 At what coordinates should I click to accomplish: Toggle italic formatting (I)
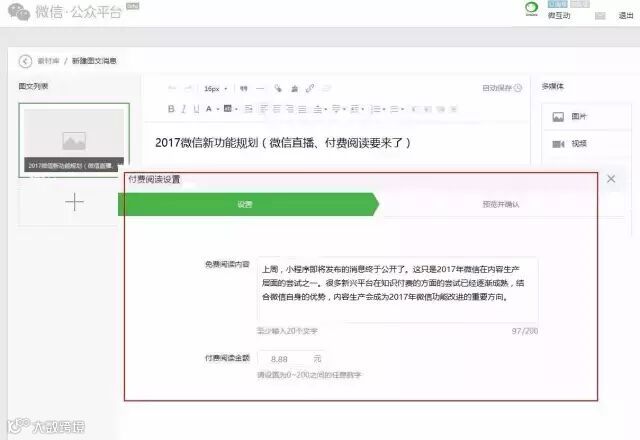click(184, 109)
